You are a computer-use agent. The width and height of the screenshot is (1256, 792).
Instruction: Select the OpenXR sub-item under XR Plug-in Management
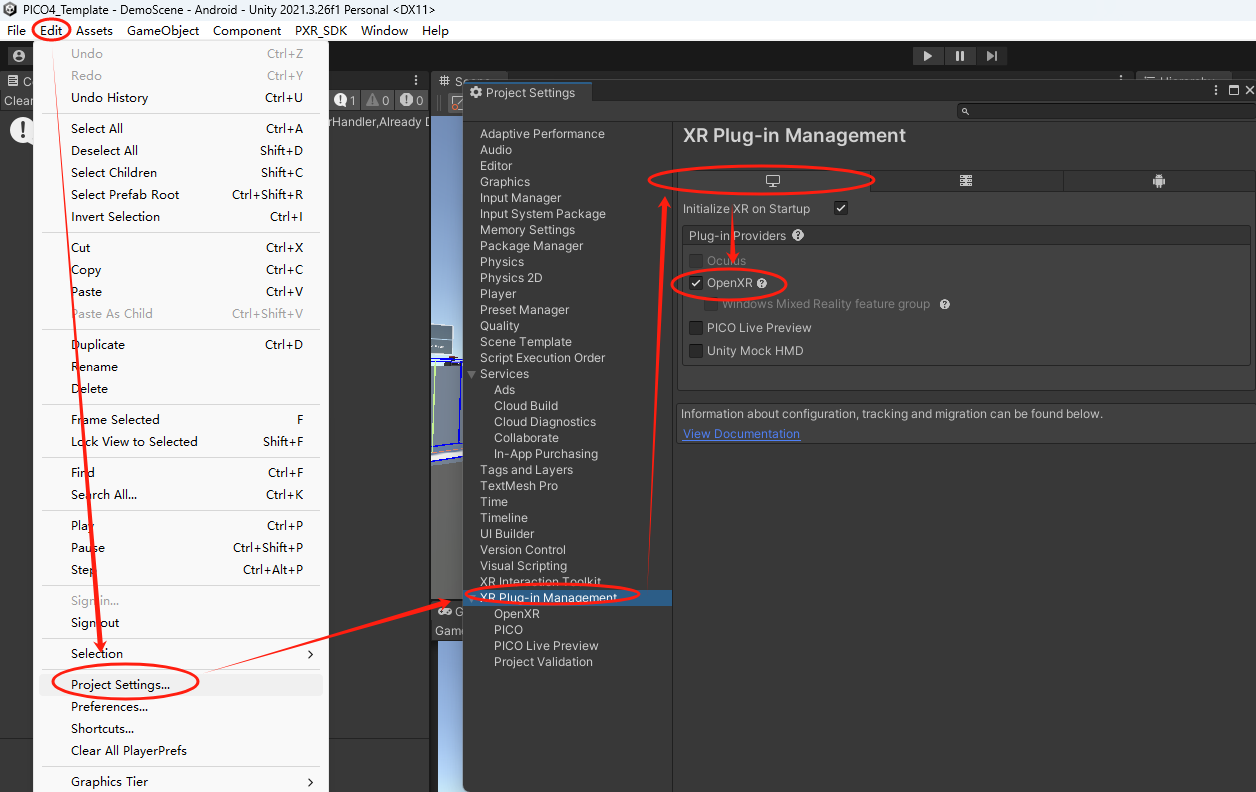[516, 614]
